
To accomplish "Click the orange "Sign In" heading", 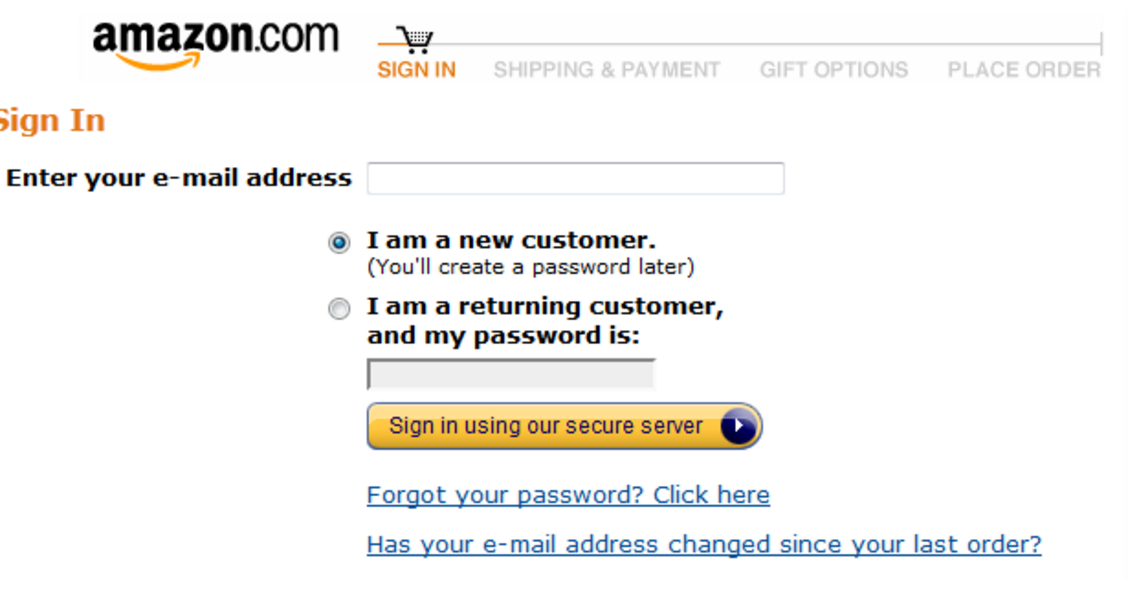I will pos(52,121).
